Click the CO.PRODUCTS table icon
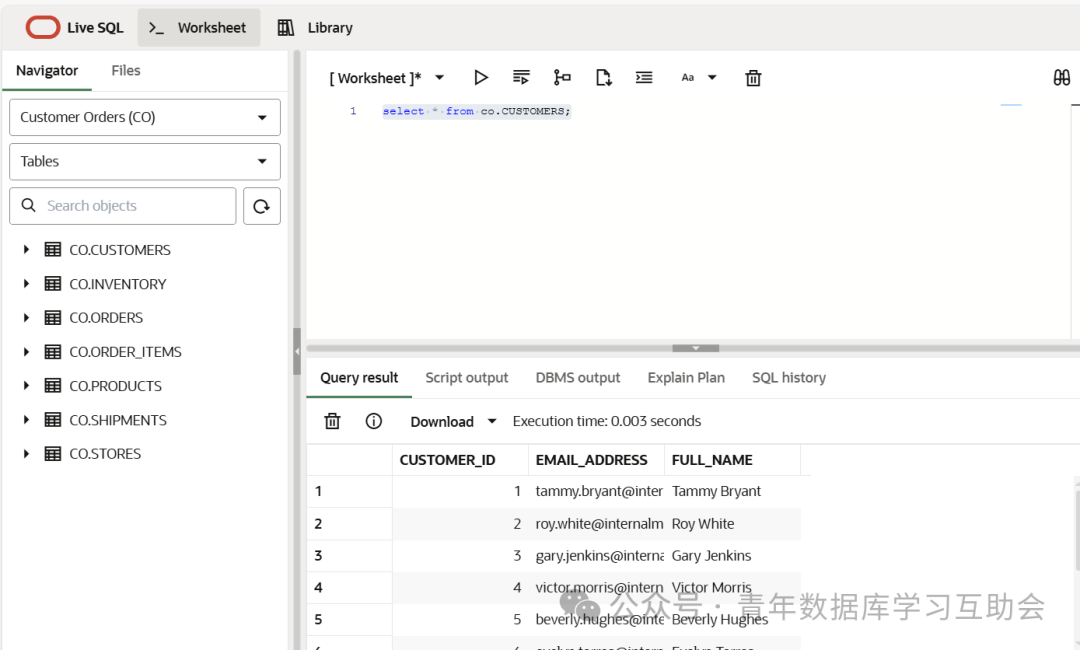 52,386
